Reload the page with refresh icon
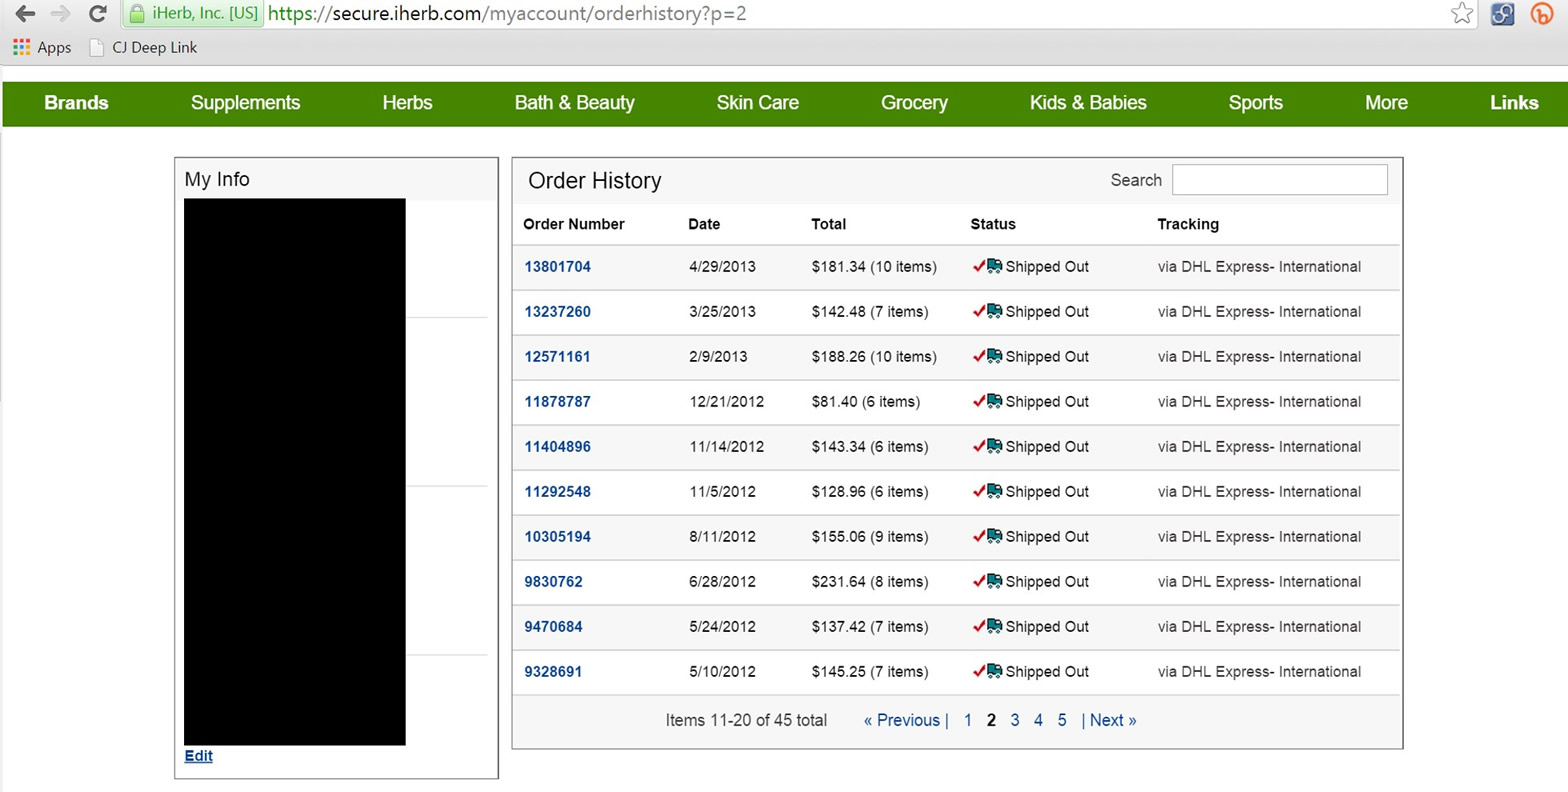Screen dimensions: 1568x792 coord(97,14)
